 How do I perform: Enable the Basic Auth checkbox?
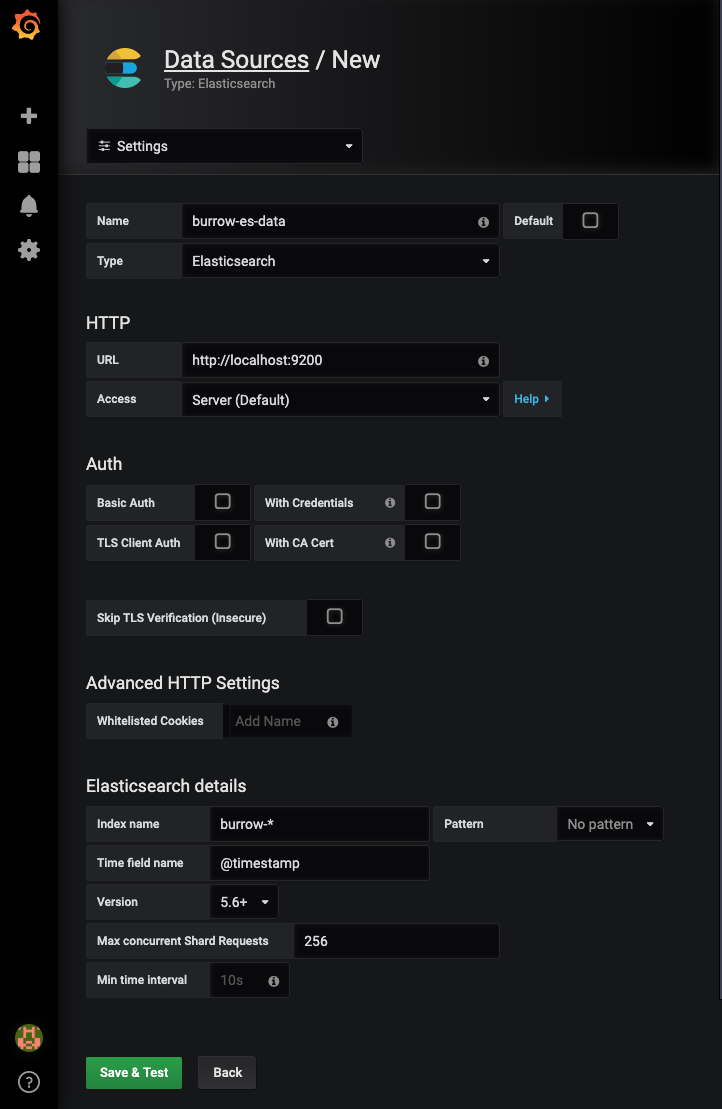[x=223, y=501]
